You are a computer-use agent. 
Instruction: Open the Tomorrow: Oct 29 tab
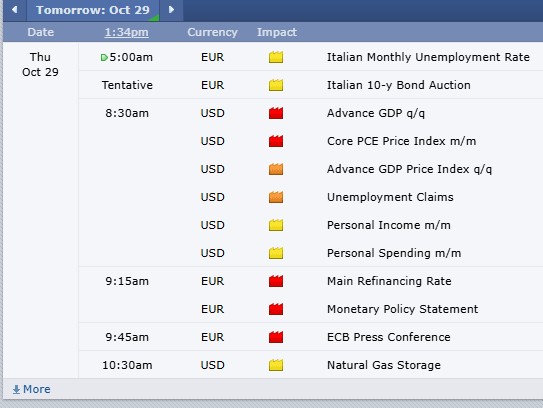(x=93, y=10)
